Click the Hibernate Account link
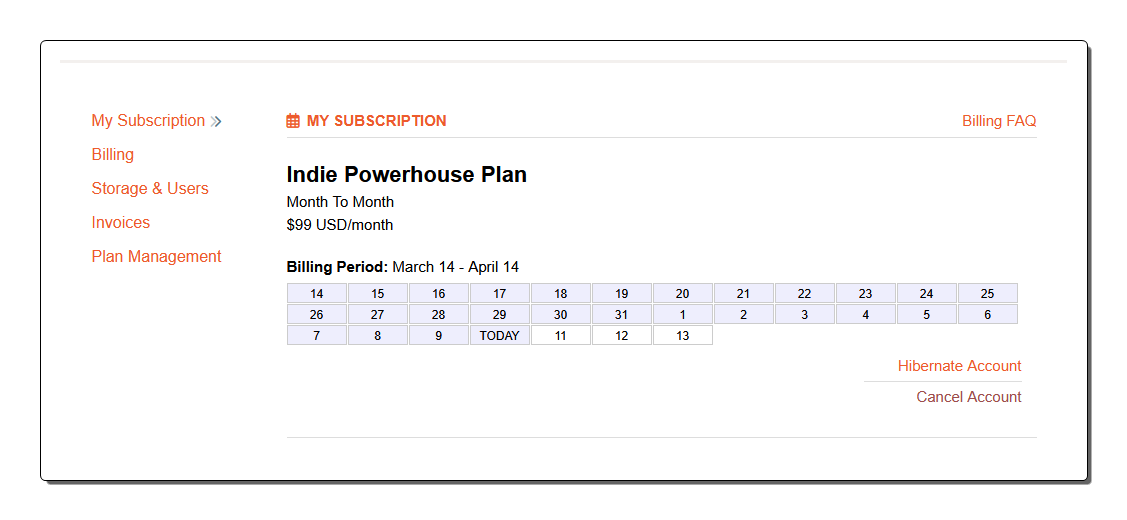This screenshot has height=520, width=1127. (x=959, y=366)
